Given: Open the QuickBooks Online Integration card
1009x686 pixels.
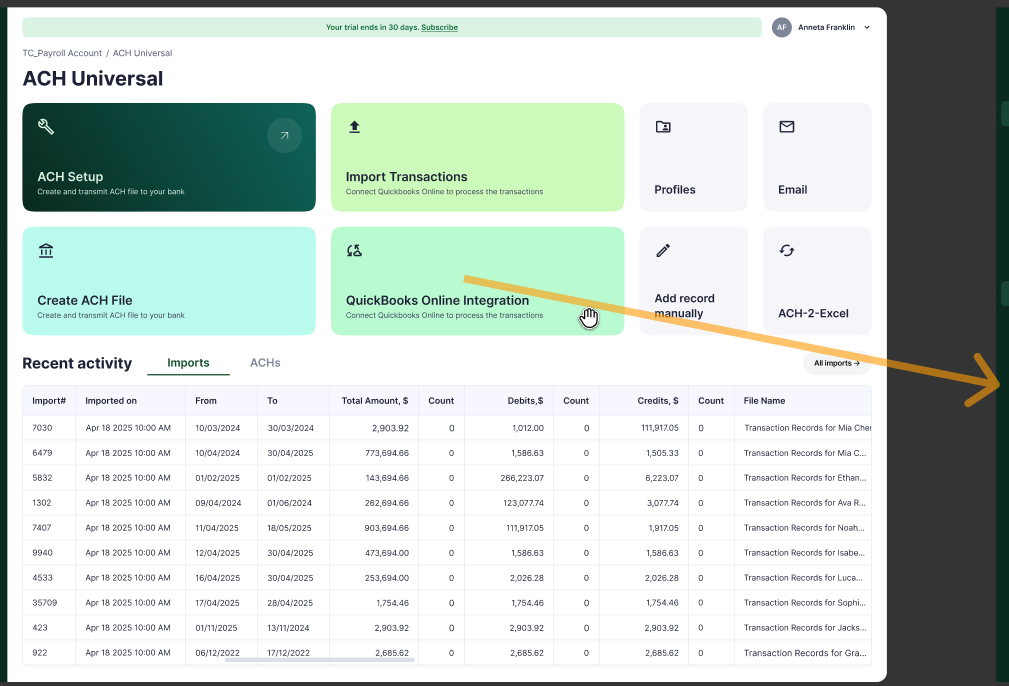Looking at the screenshot, I should click(477, 281).
